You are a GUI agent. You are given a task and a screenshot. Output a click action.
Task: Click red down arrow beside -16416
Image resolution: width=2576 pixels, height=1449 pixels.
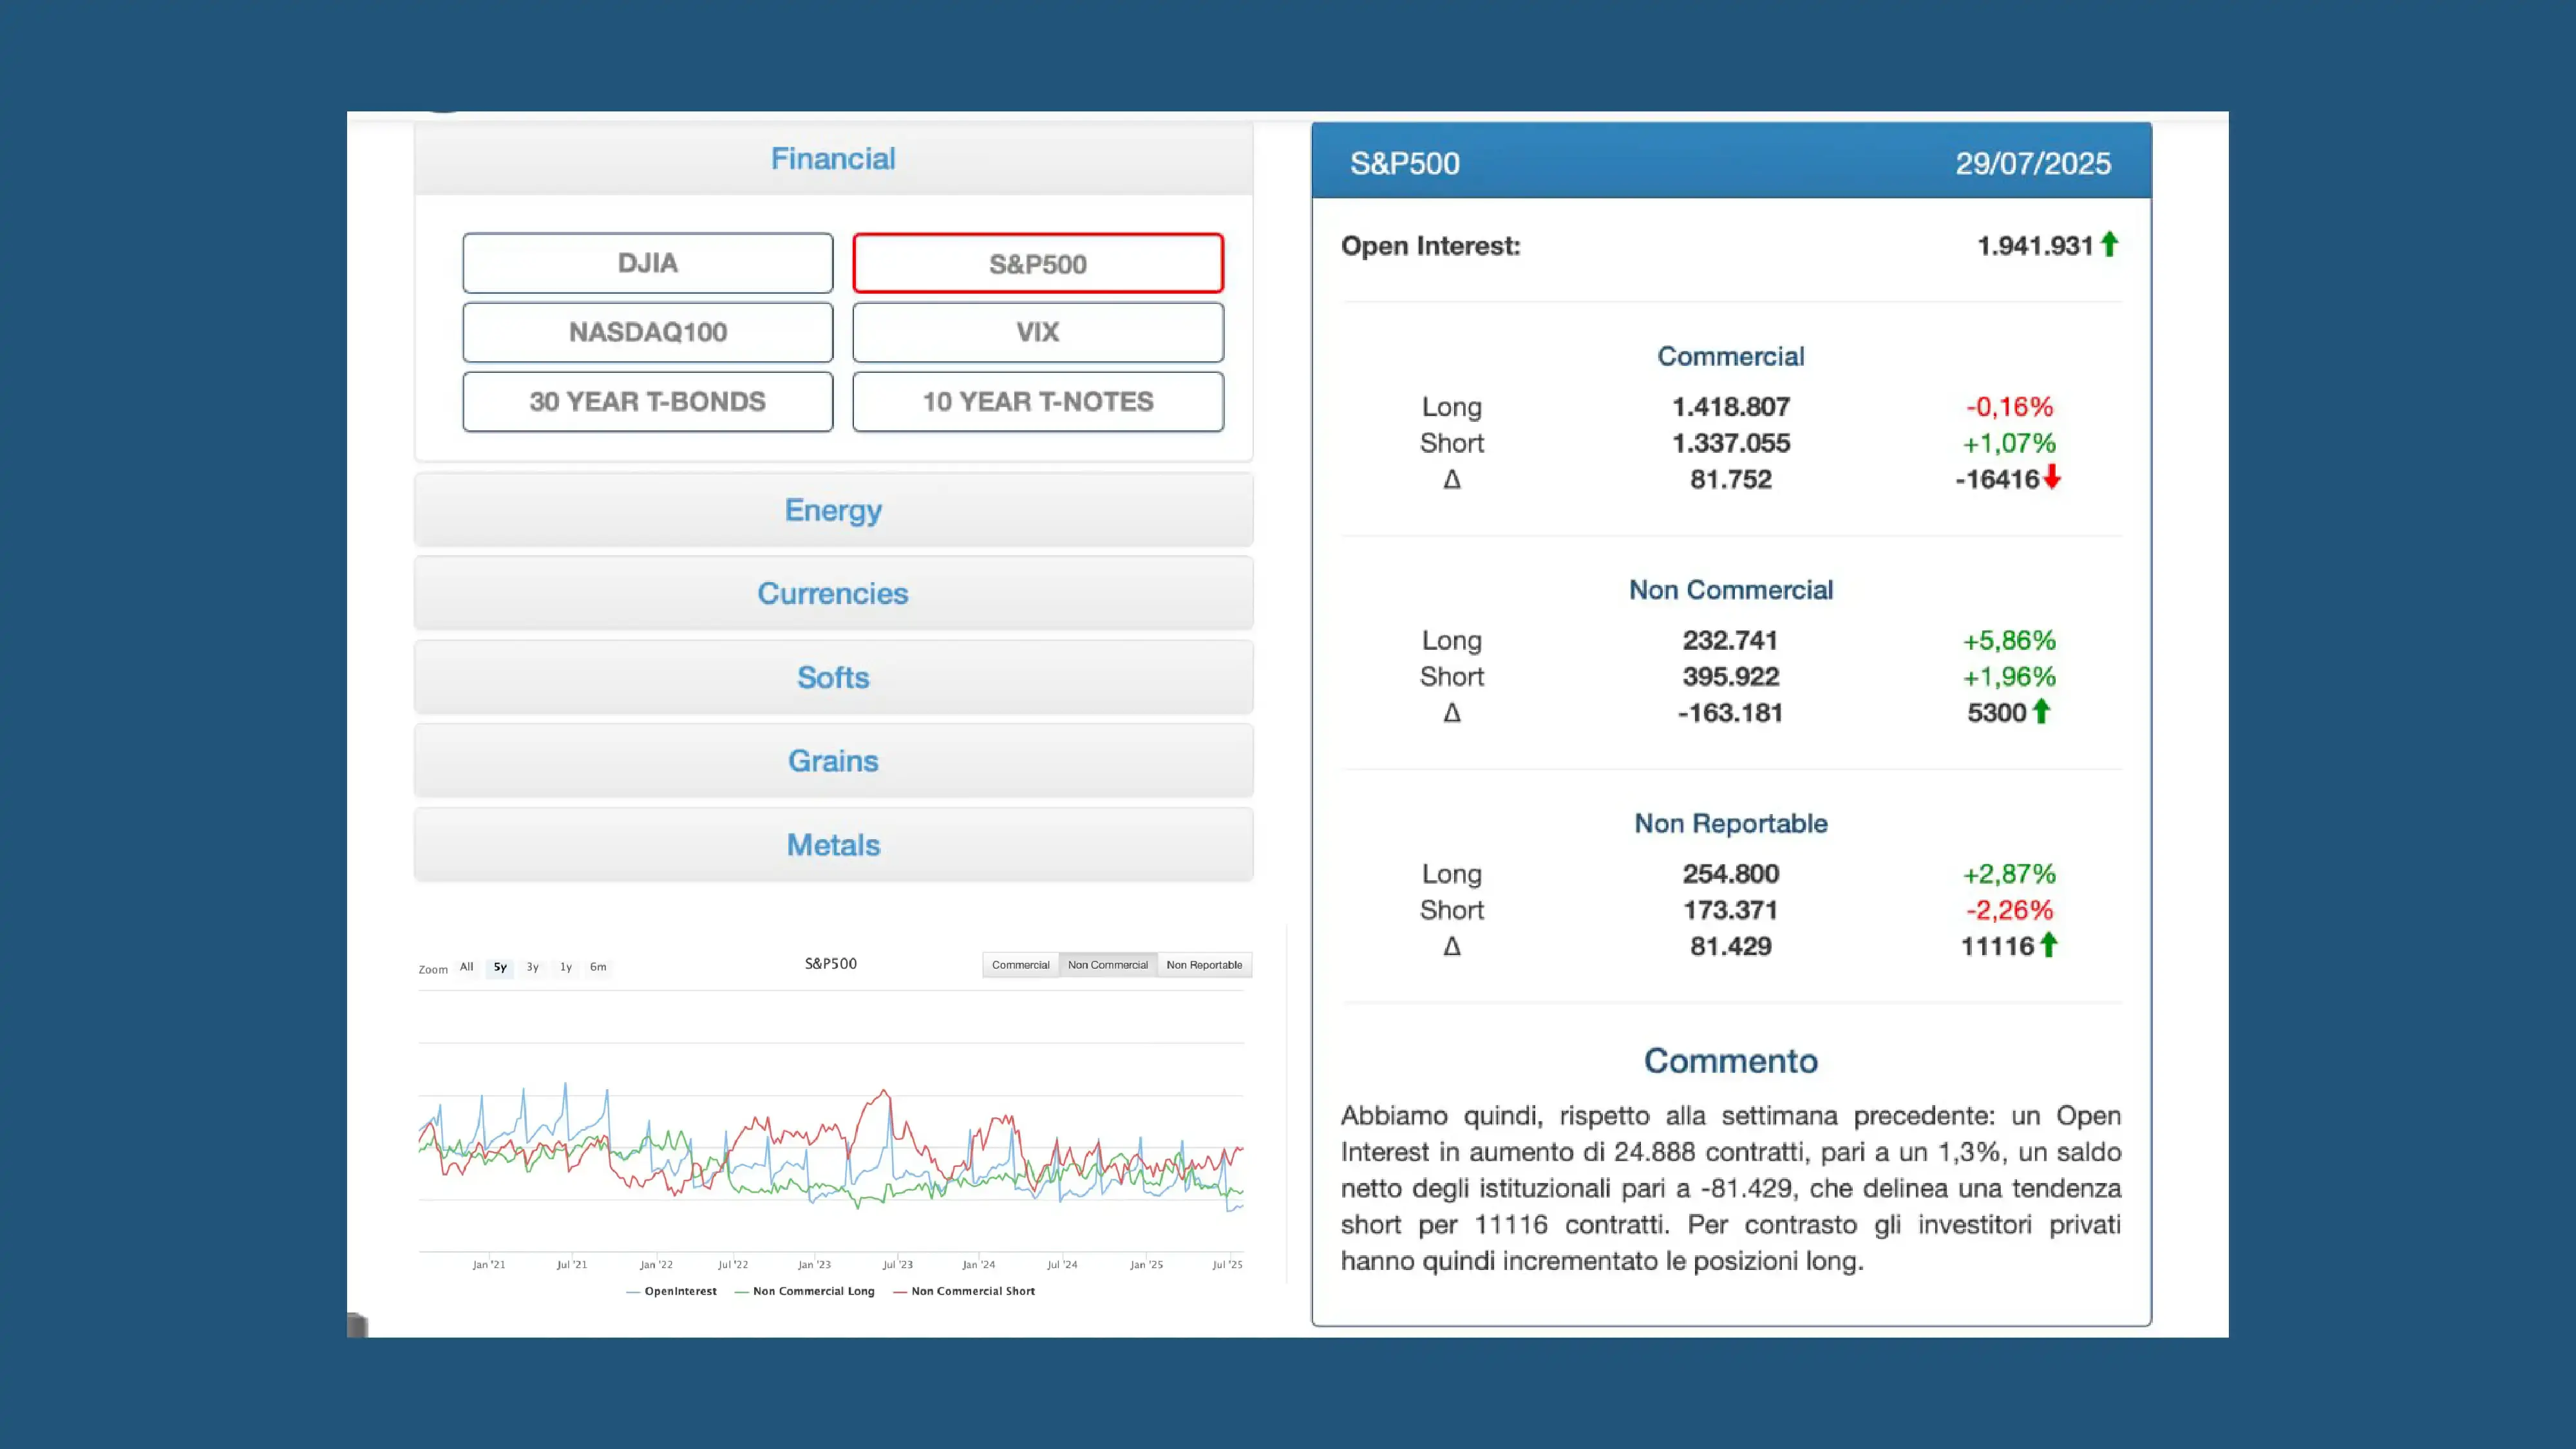click(2052, 477)
